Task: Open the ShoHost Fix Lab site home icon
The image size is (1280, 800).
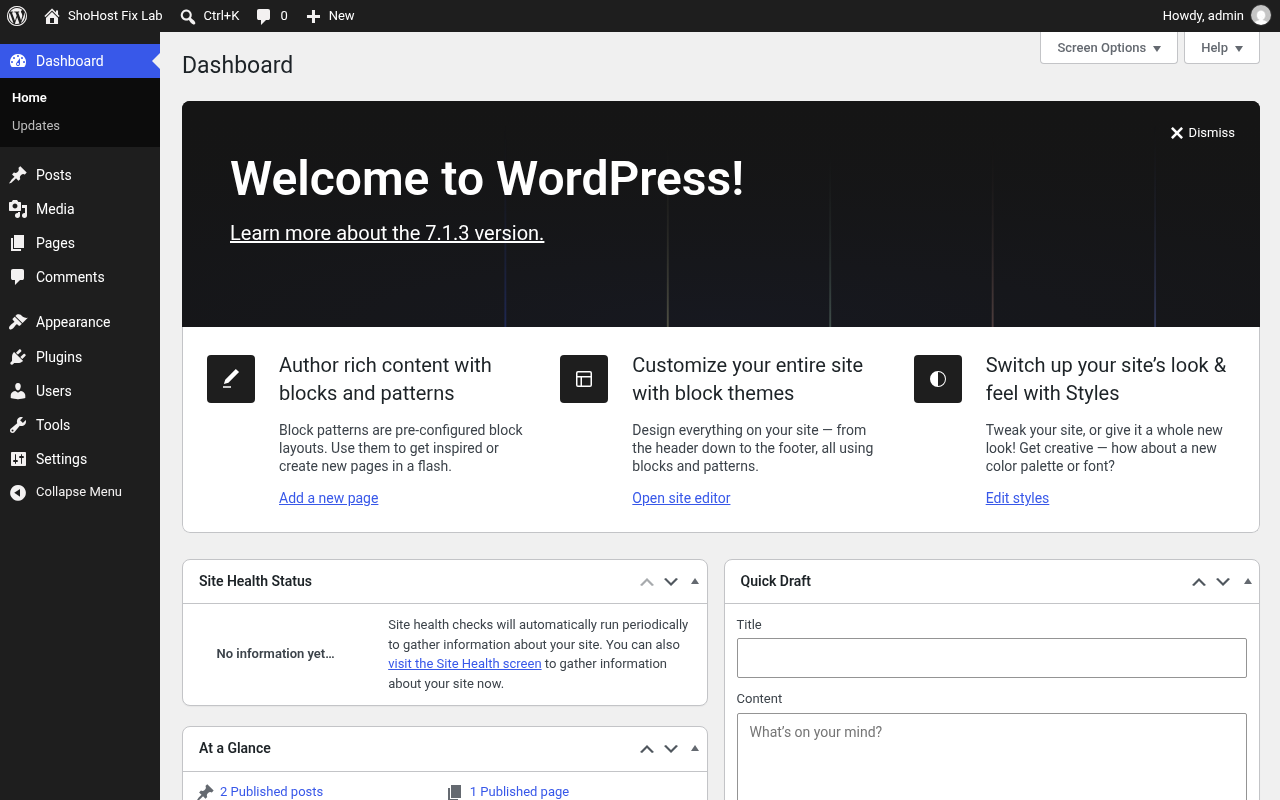Action: pos(52,16)
